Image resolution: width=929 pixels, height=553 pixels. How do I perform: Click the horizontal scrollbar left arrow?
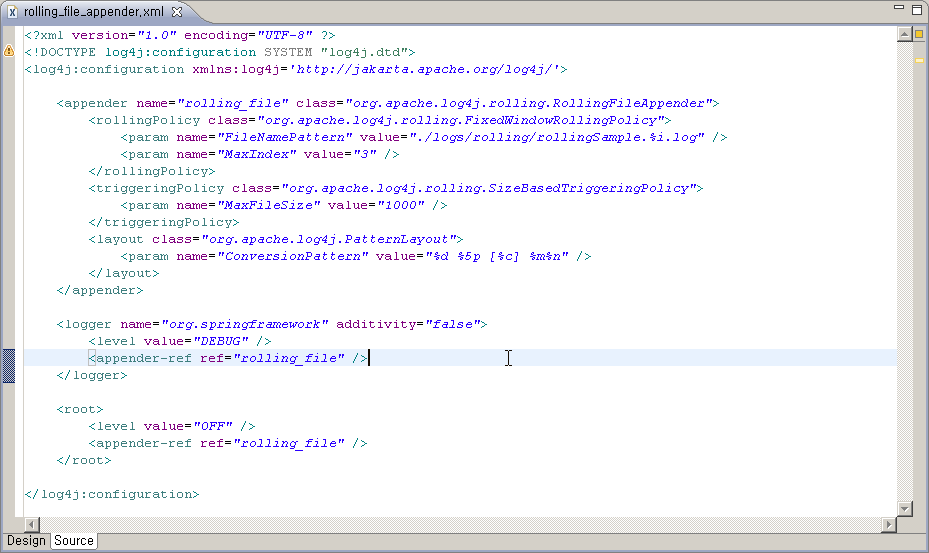point(32,525)
